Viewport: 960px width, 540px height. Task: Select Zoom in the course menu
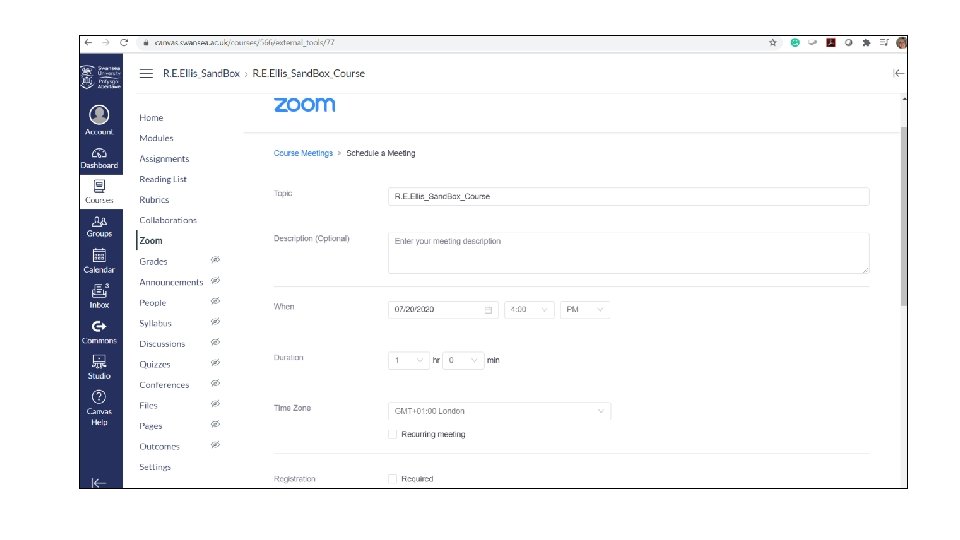point(151,241)
